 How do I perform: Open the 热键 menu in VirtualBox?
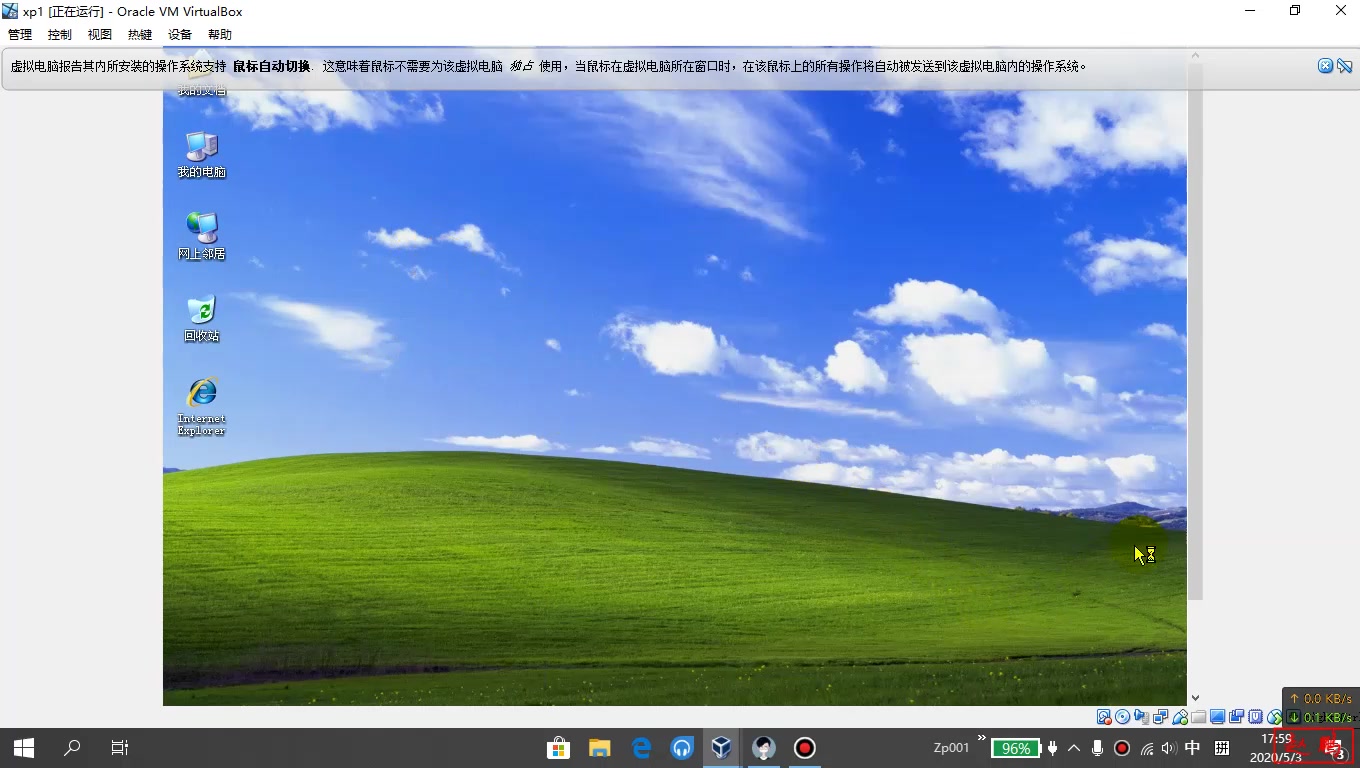tap(139, 33)
